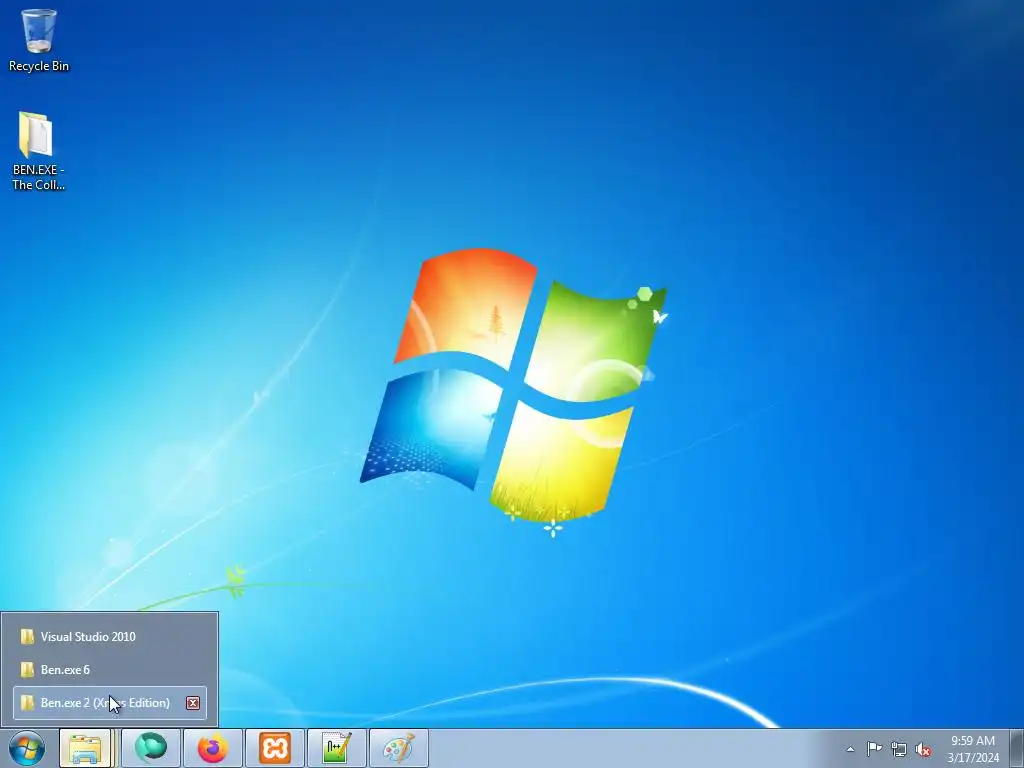Click the Show desktop strip at the taskbar end

click(1017, 748)
